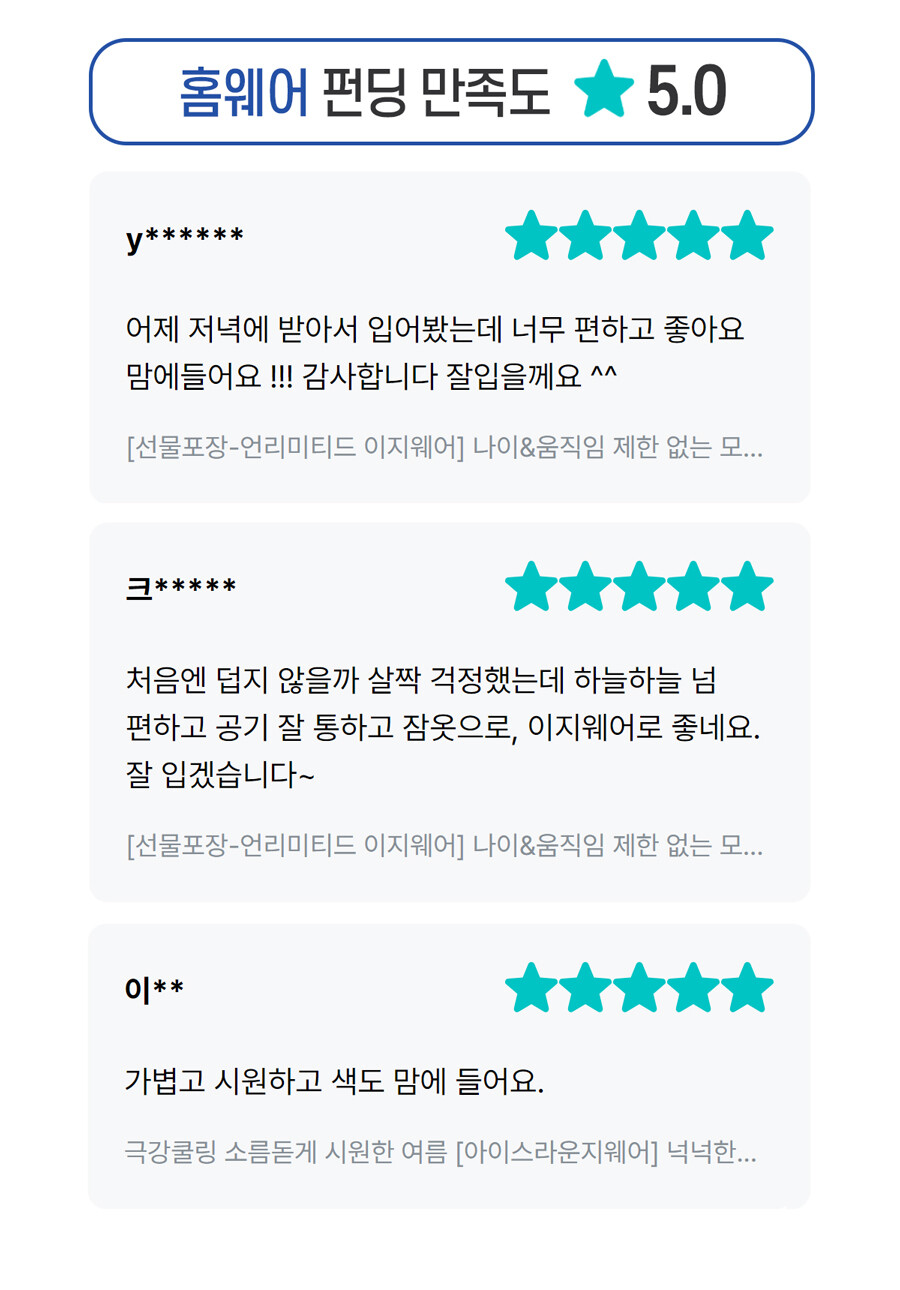Open the 언리미티드 이지웨어 product link under 크***** review
Viewport: 900px width, 1290px height.
point(444,847)
